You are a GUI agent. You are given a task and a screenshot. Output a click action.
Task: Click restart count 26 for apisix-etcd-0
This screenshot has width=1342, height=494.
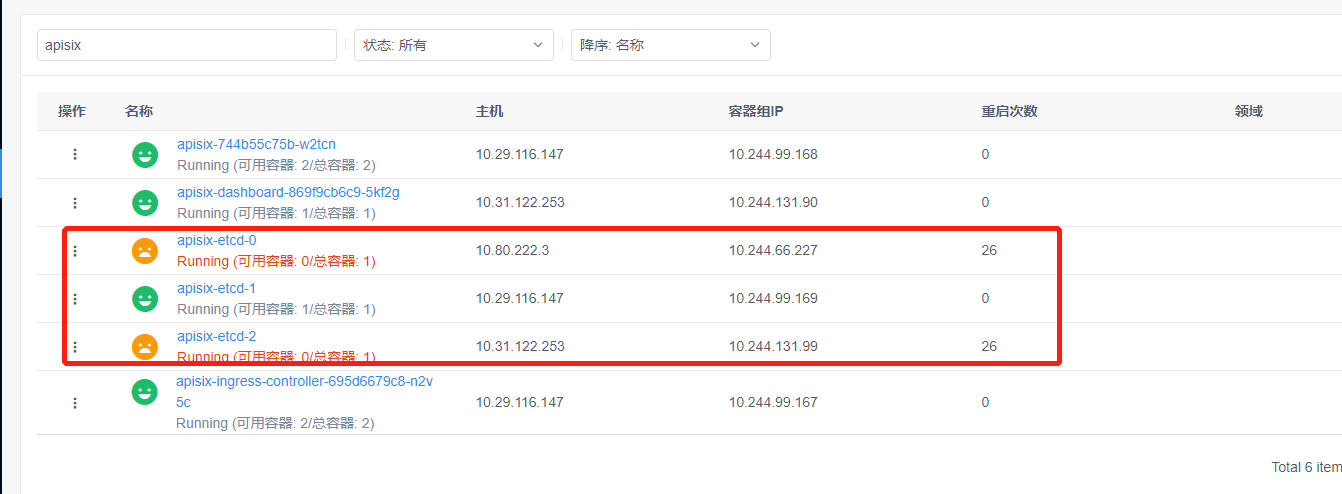(x=989, y=250)
